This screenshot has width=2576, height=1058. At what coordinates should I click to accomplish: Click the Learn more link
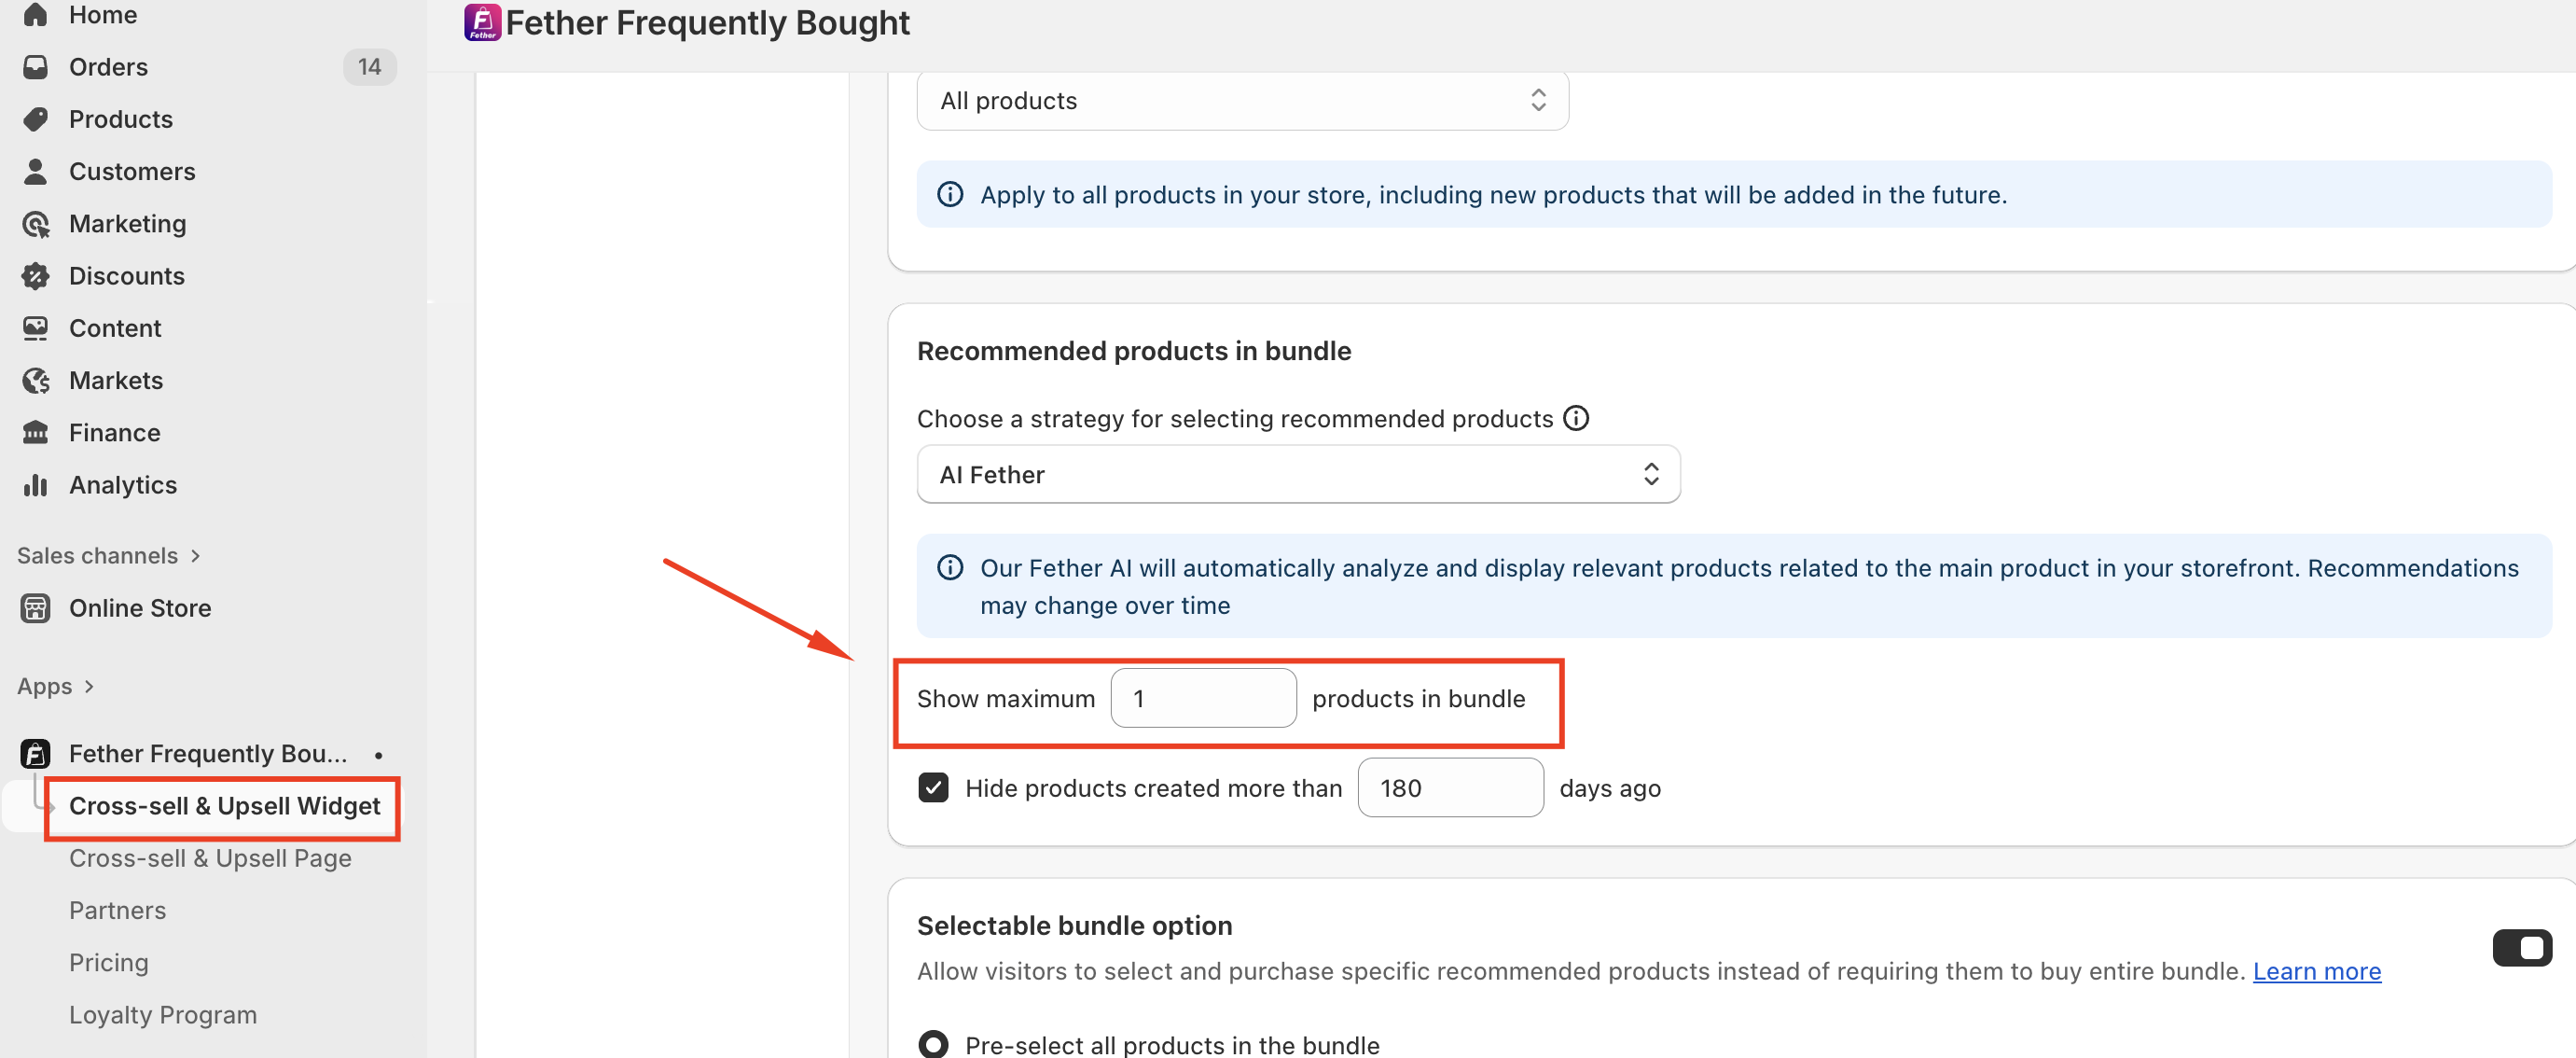coord(2316,971)
